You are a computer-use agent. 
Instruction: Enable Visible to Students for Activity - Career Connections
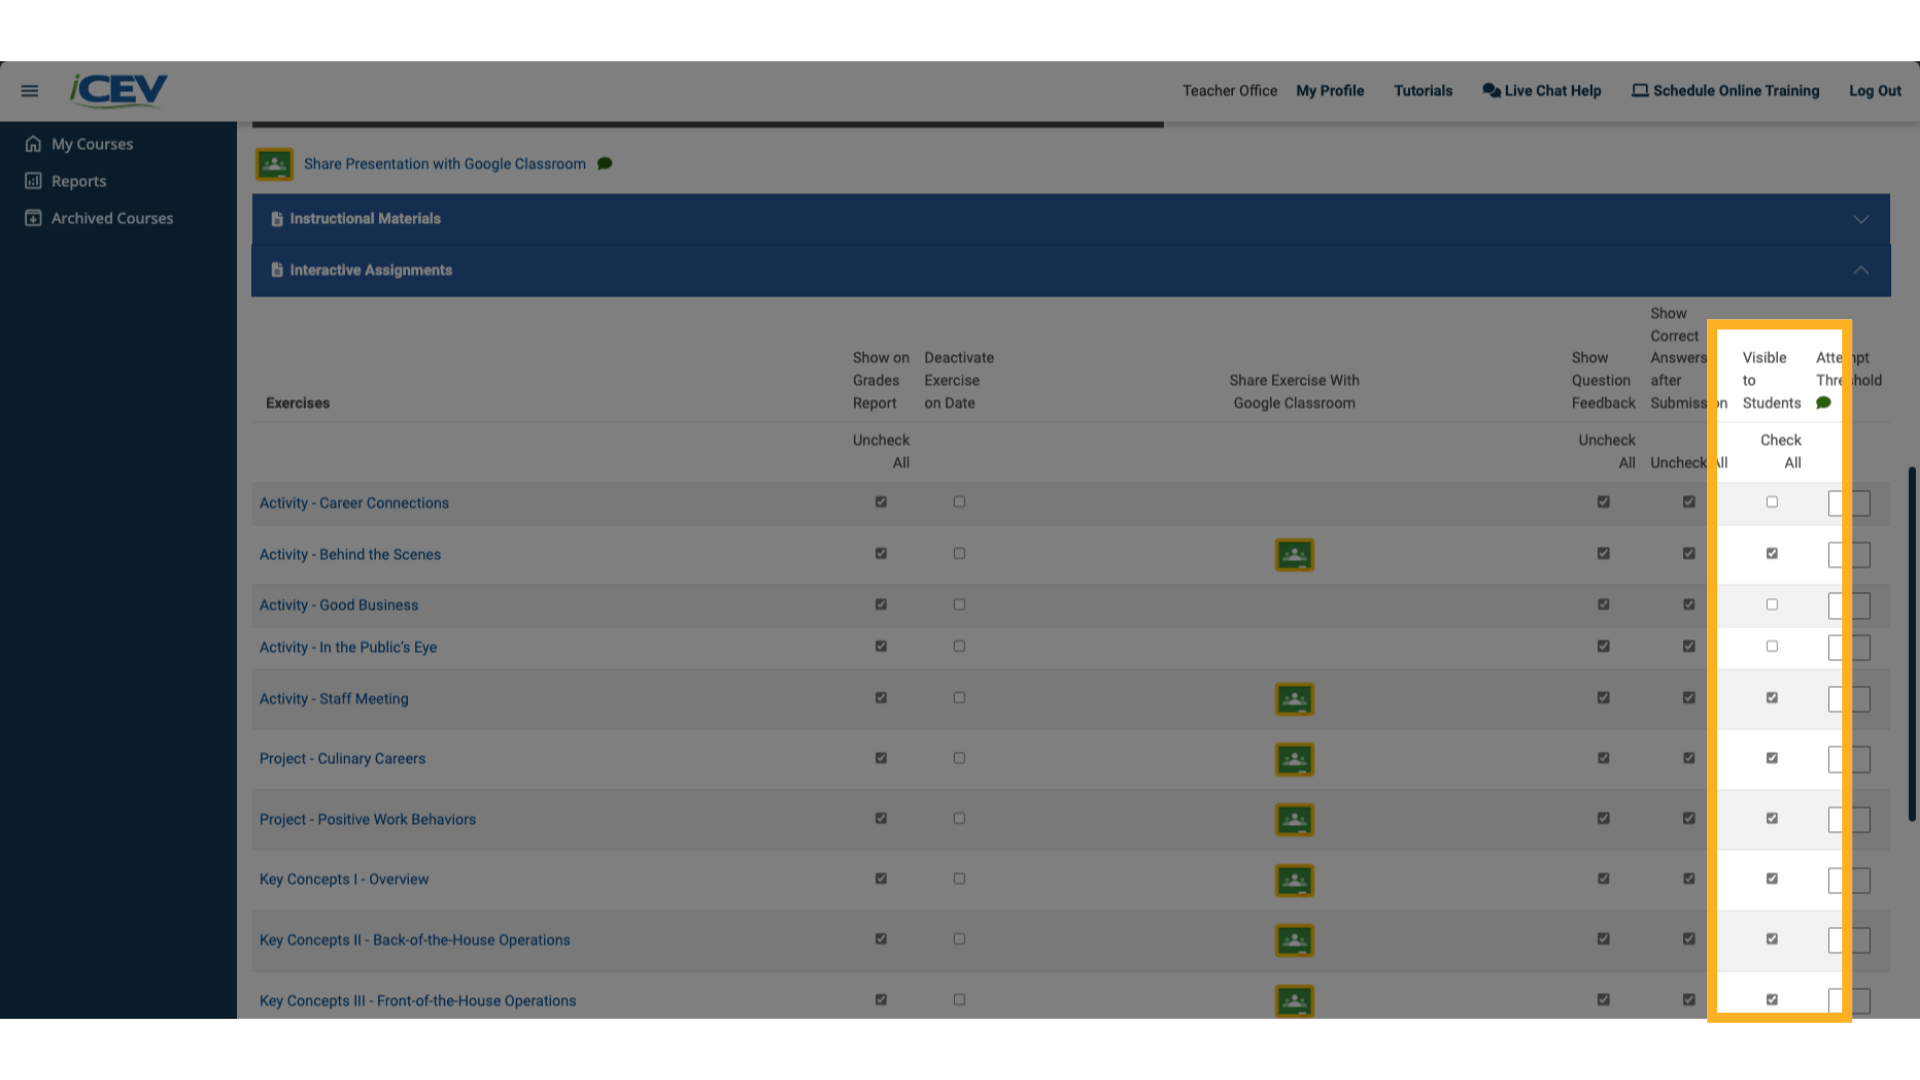click(1772, 502)
